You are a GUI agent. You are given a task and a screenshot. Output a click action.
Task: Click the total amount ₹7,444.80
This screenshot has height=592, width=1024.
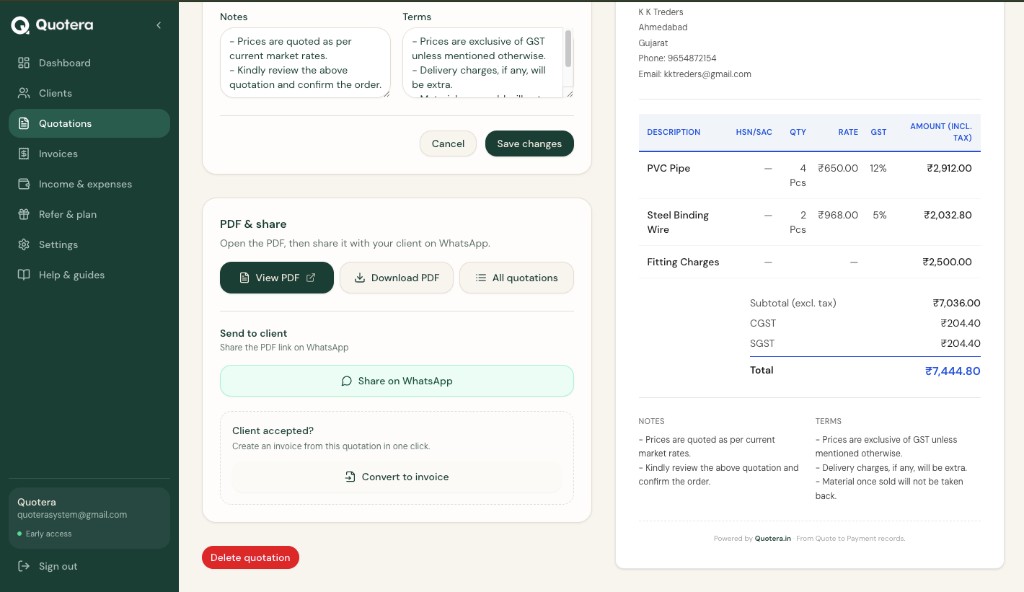(952, 371)
